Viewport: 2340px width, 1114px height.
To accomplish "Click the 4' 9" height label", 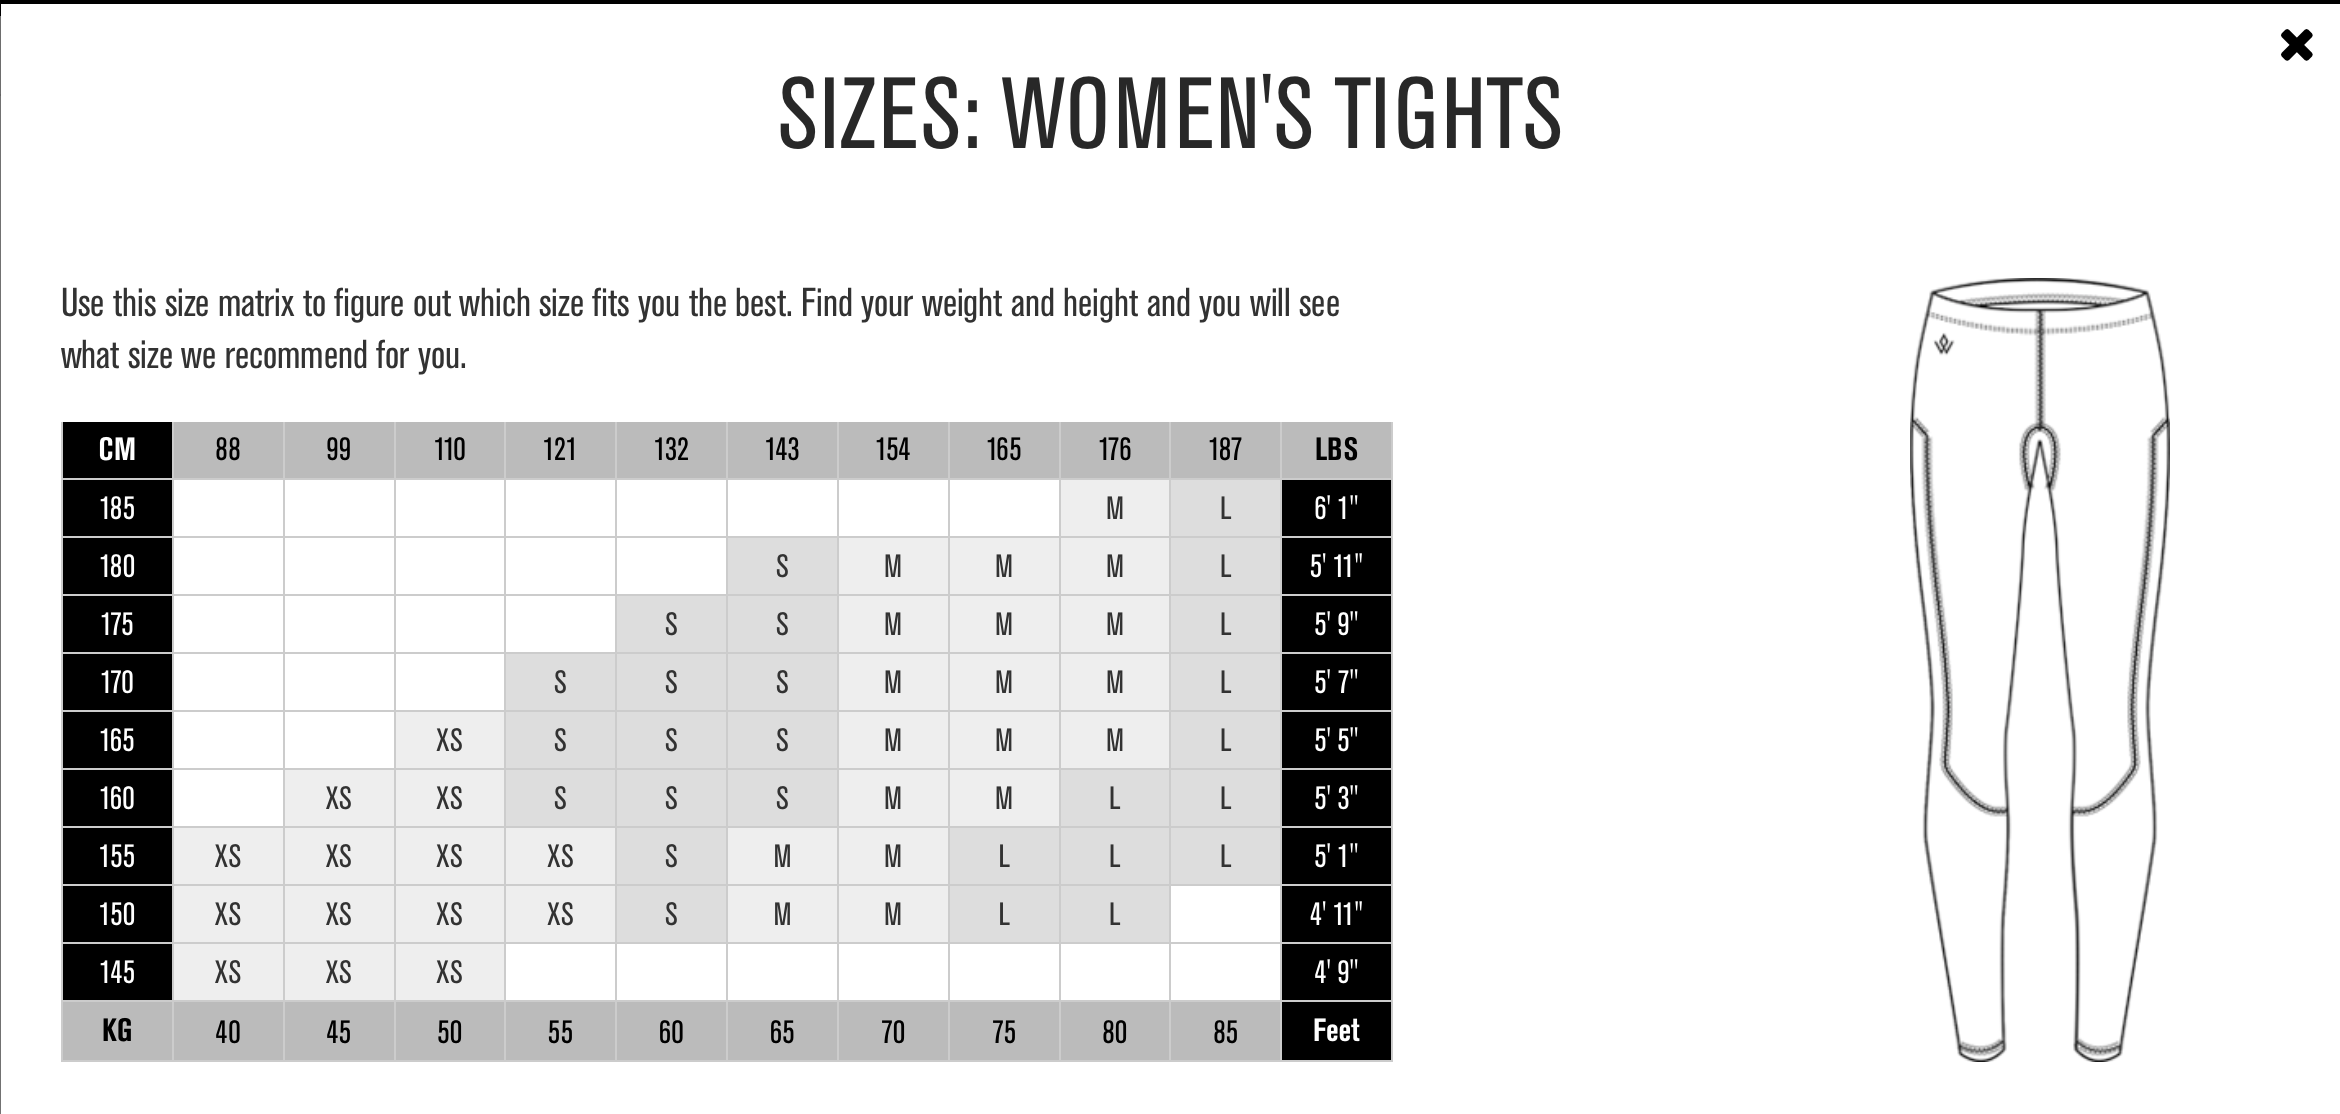I will point(1336,972).
